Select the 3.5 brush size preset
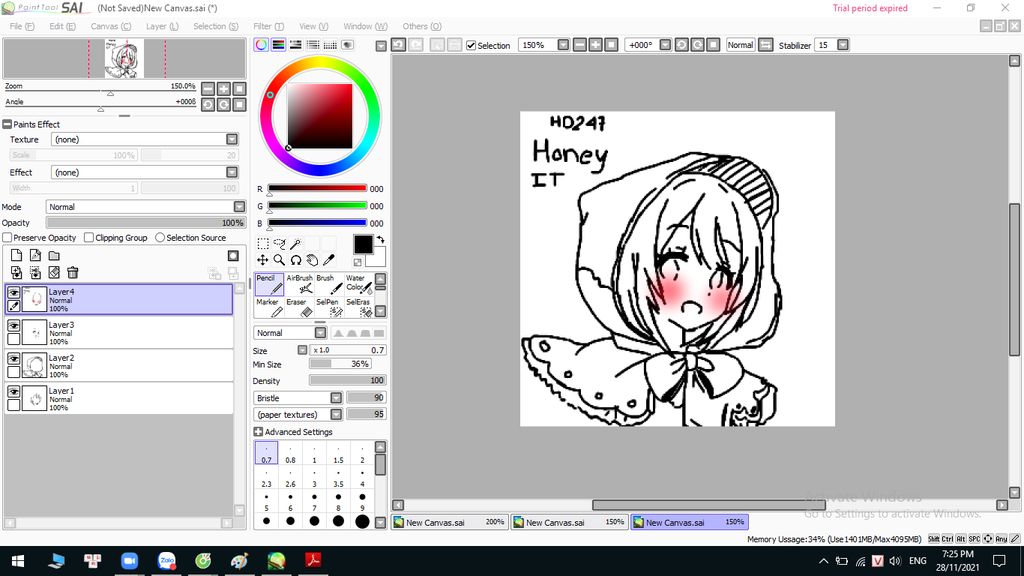The image size is (1024, 576). tap(338, 477)
